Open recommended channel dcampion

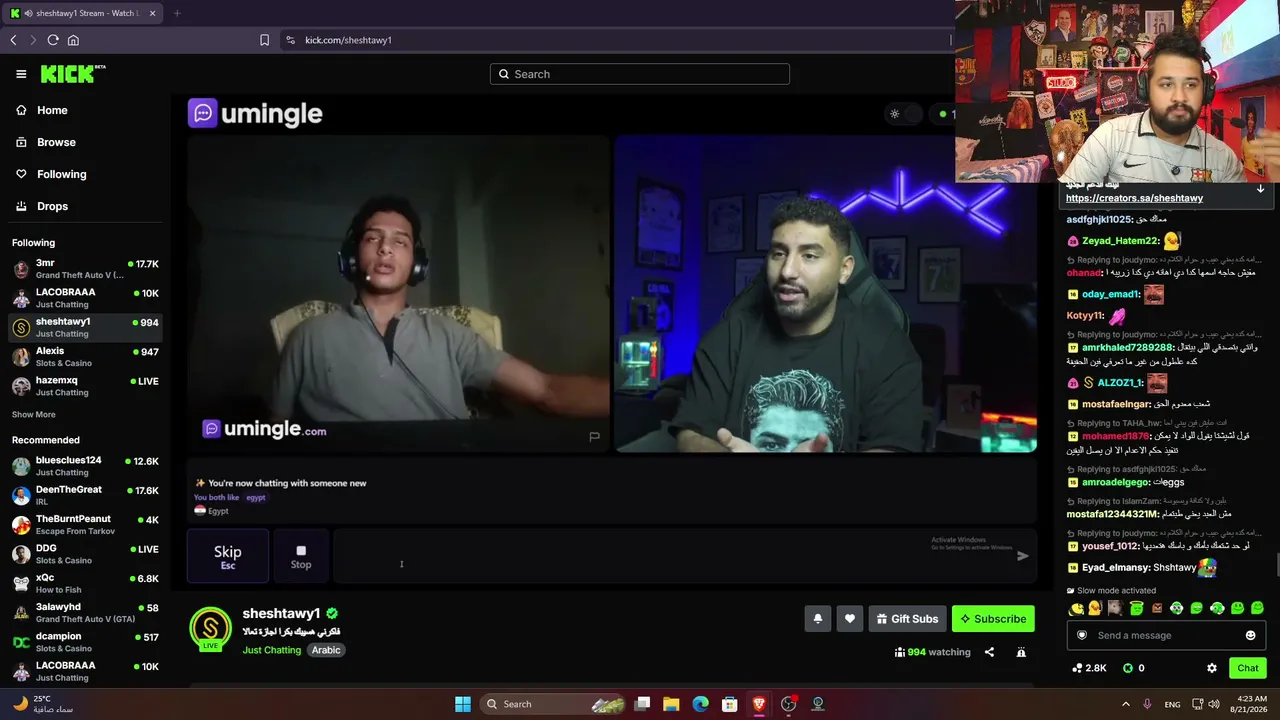point(85,642)
